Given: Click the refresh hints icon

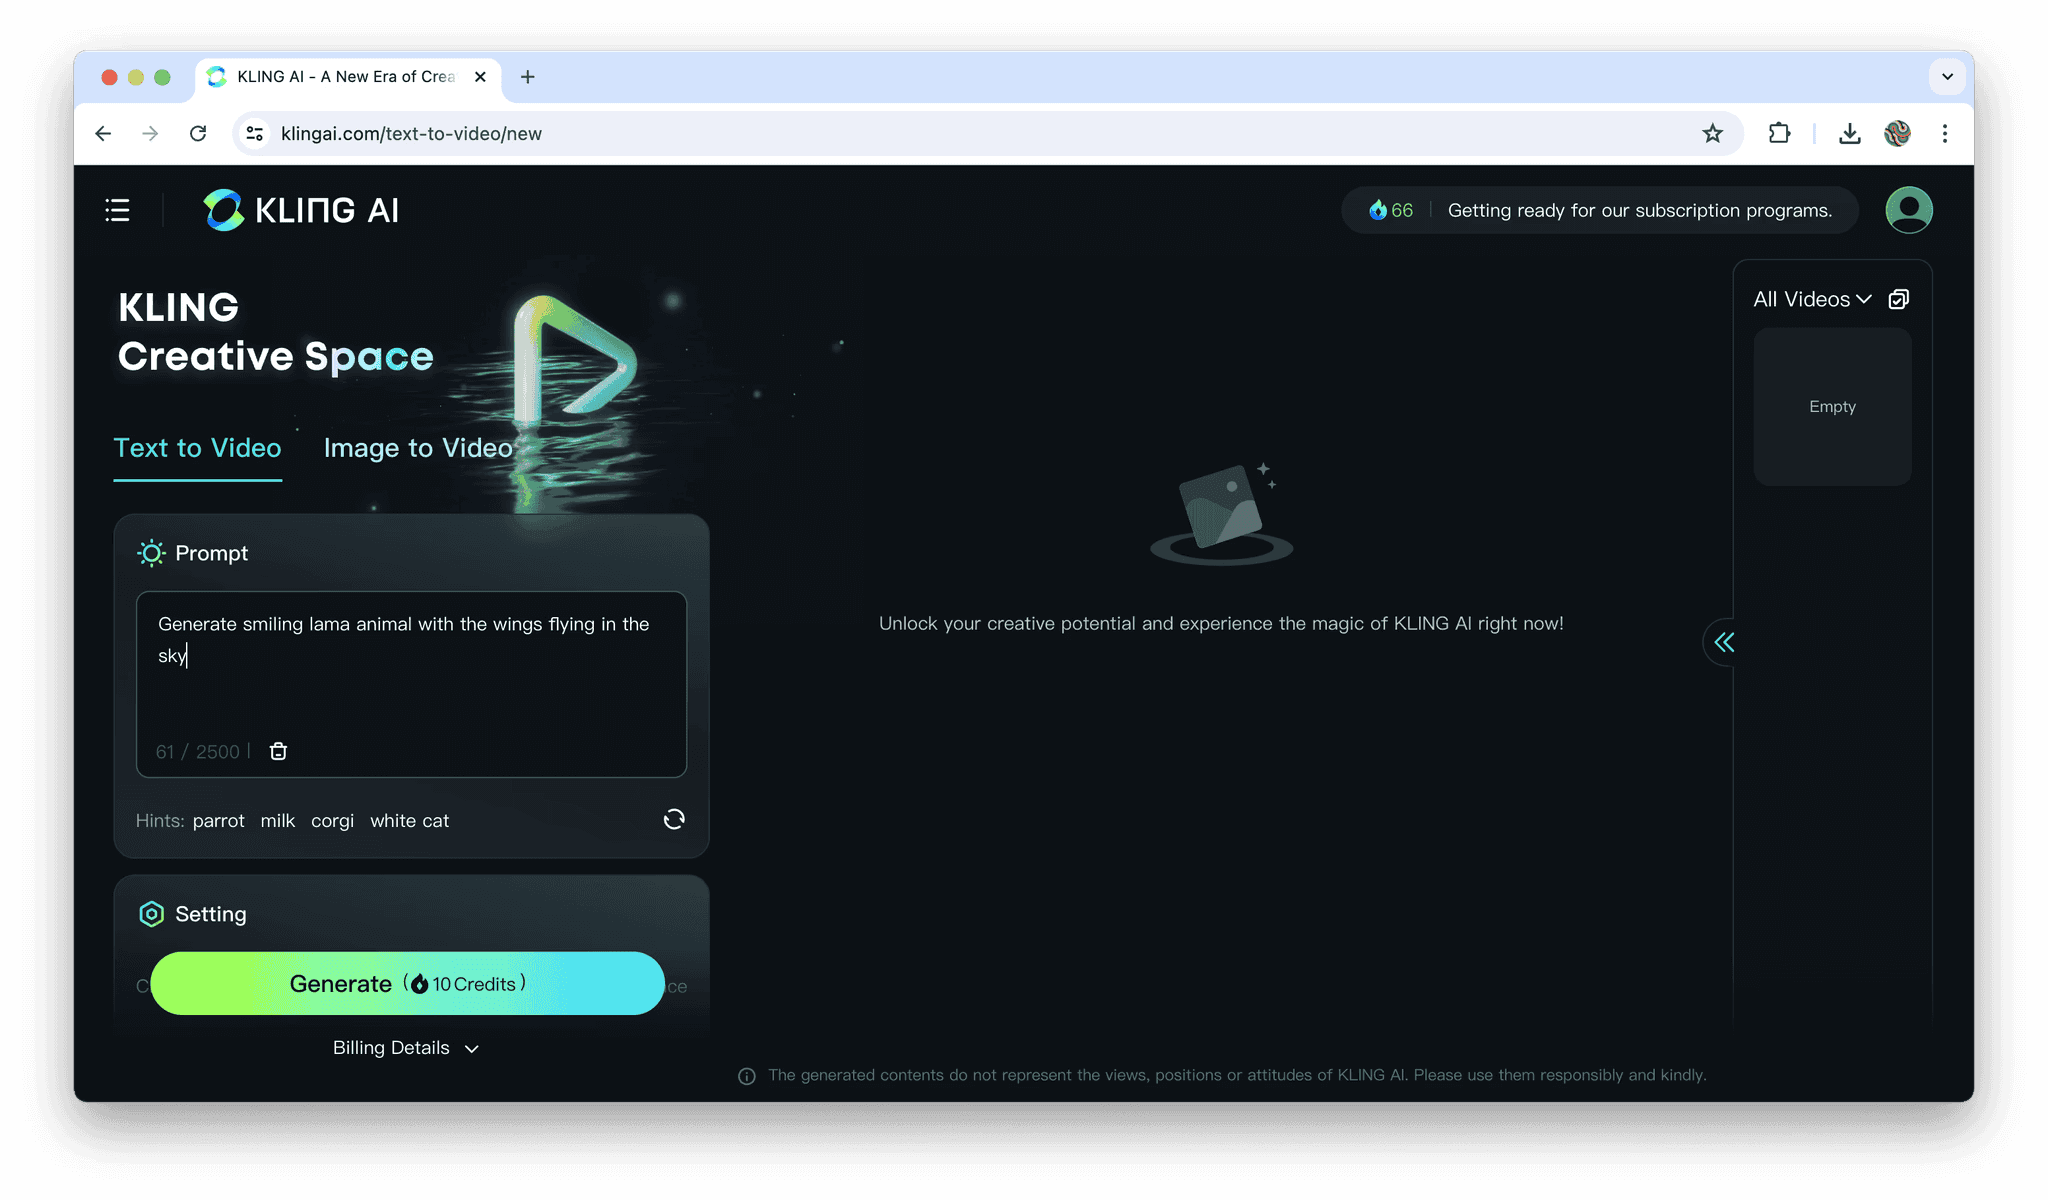Looking at the screenshot, I should pos(673,819).
